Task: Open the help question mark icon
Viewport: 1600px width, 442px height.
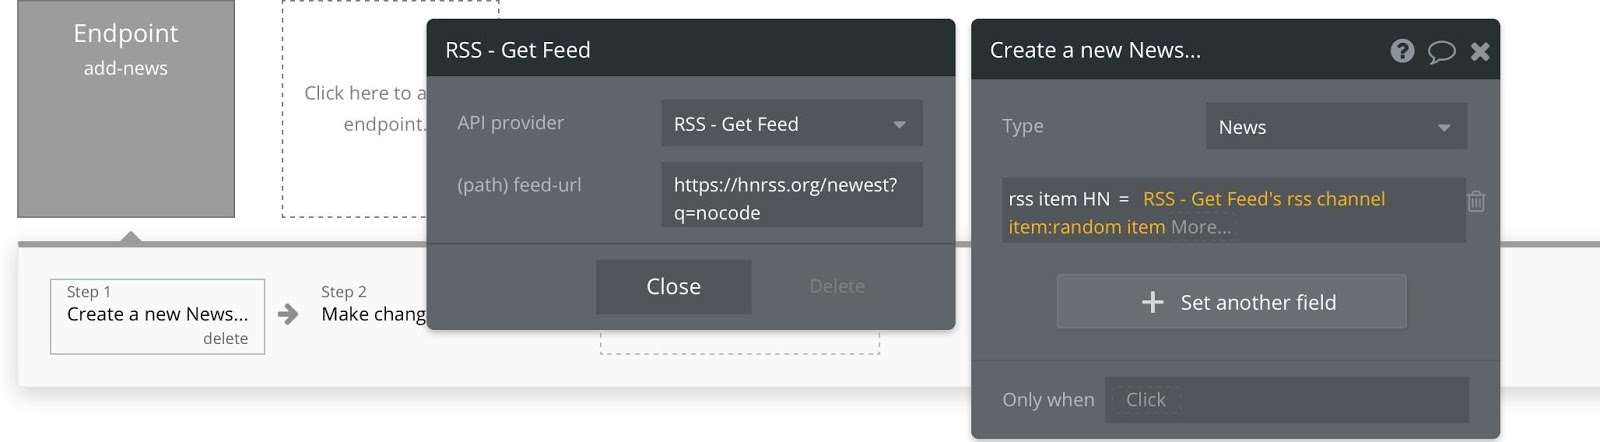Action: pos(1402,51)
